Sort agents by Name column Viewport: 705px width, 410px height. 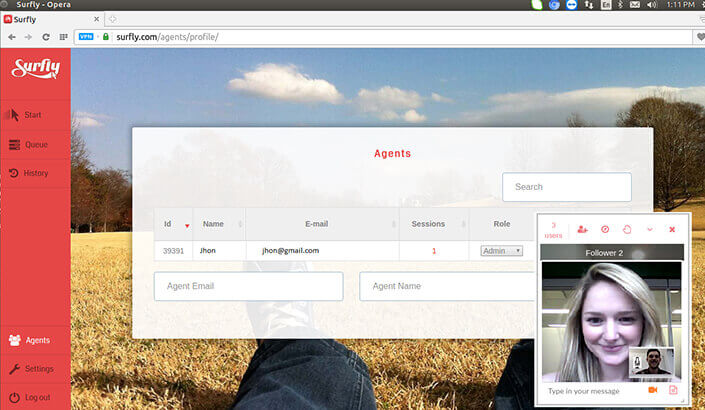click(x=219, y=224)
